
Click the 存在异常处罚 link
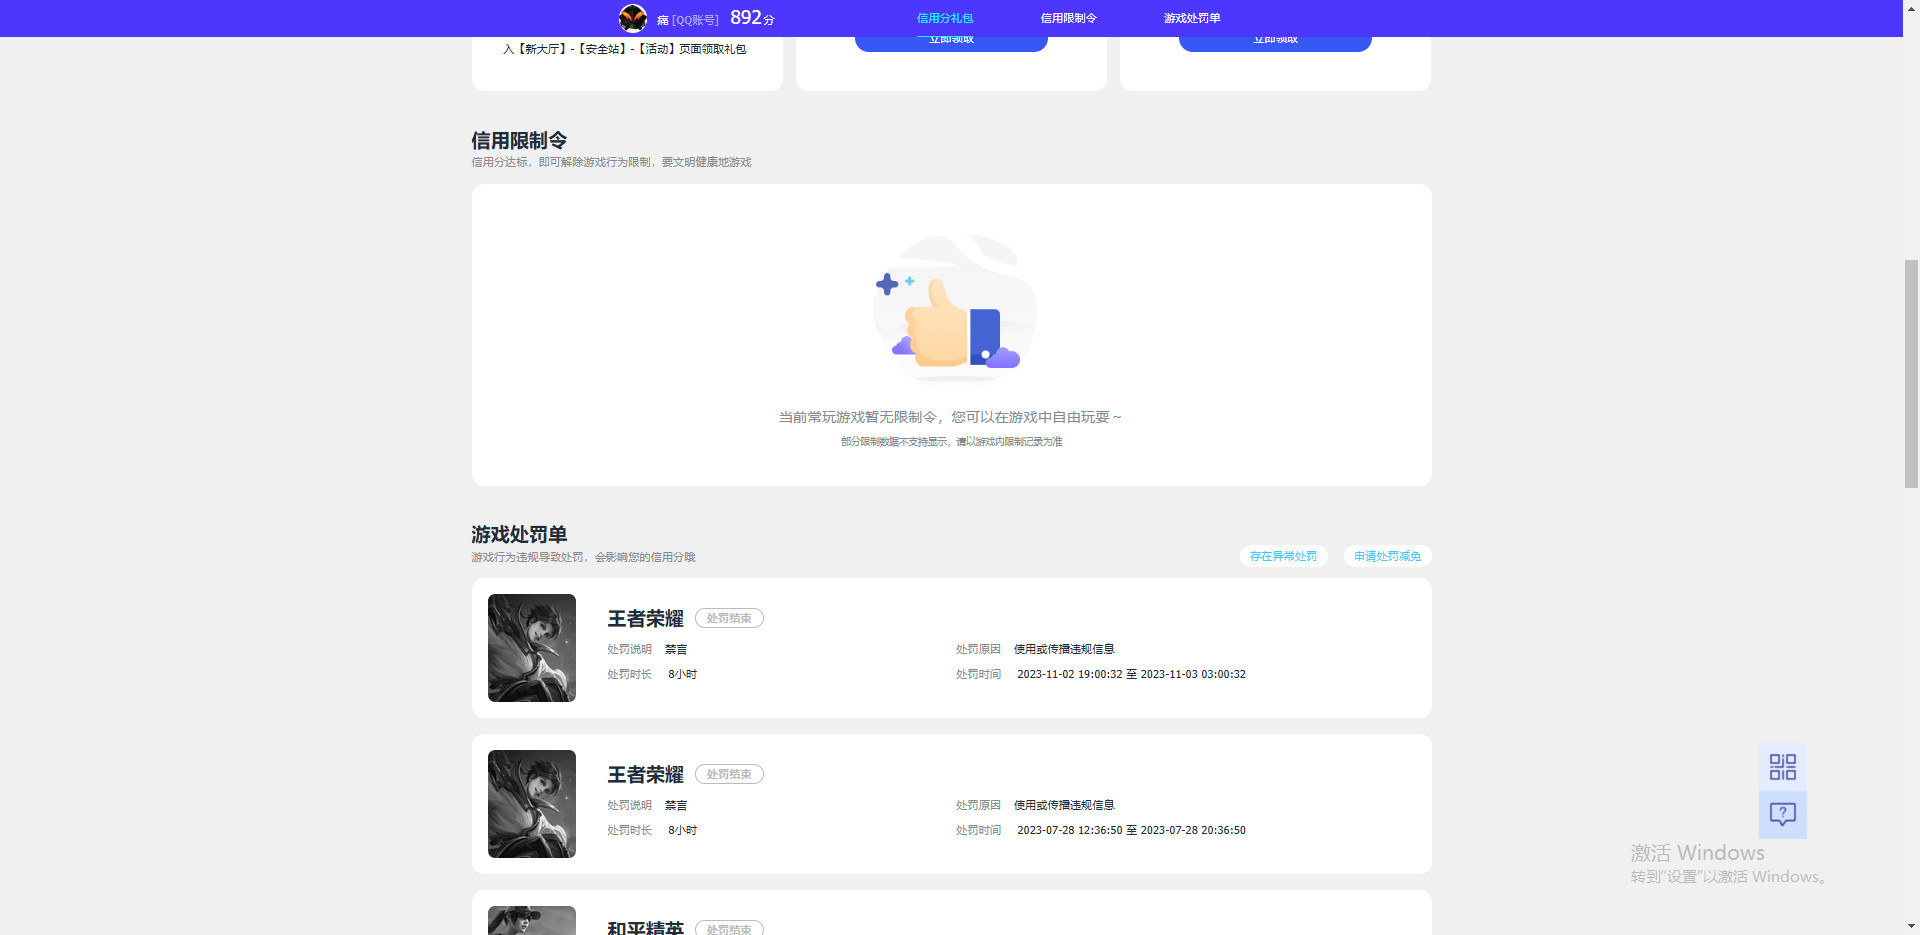pos(1283,556)
